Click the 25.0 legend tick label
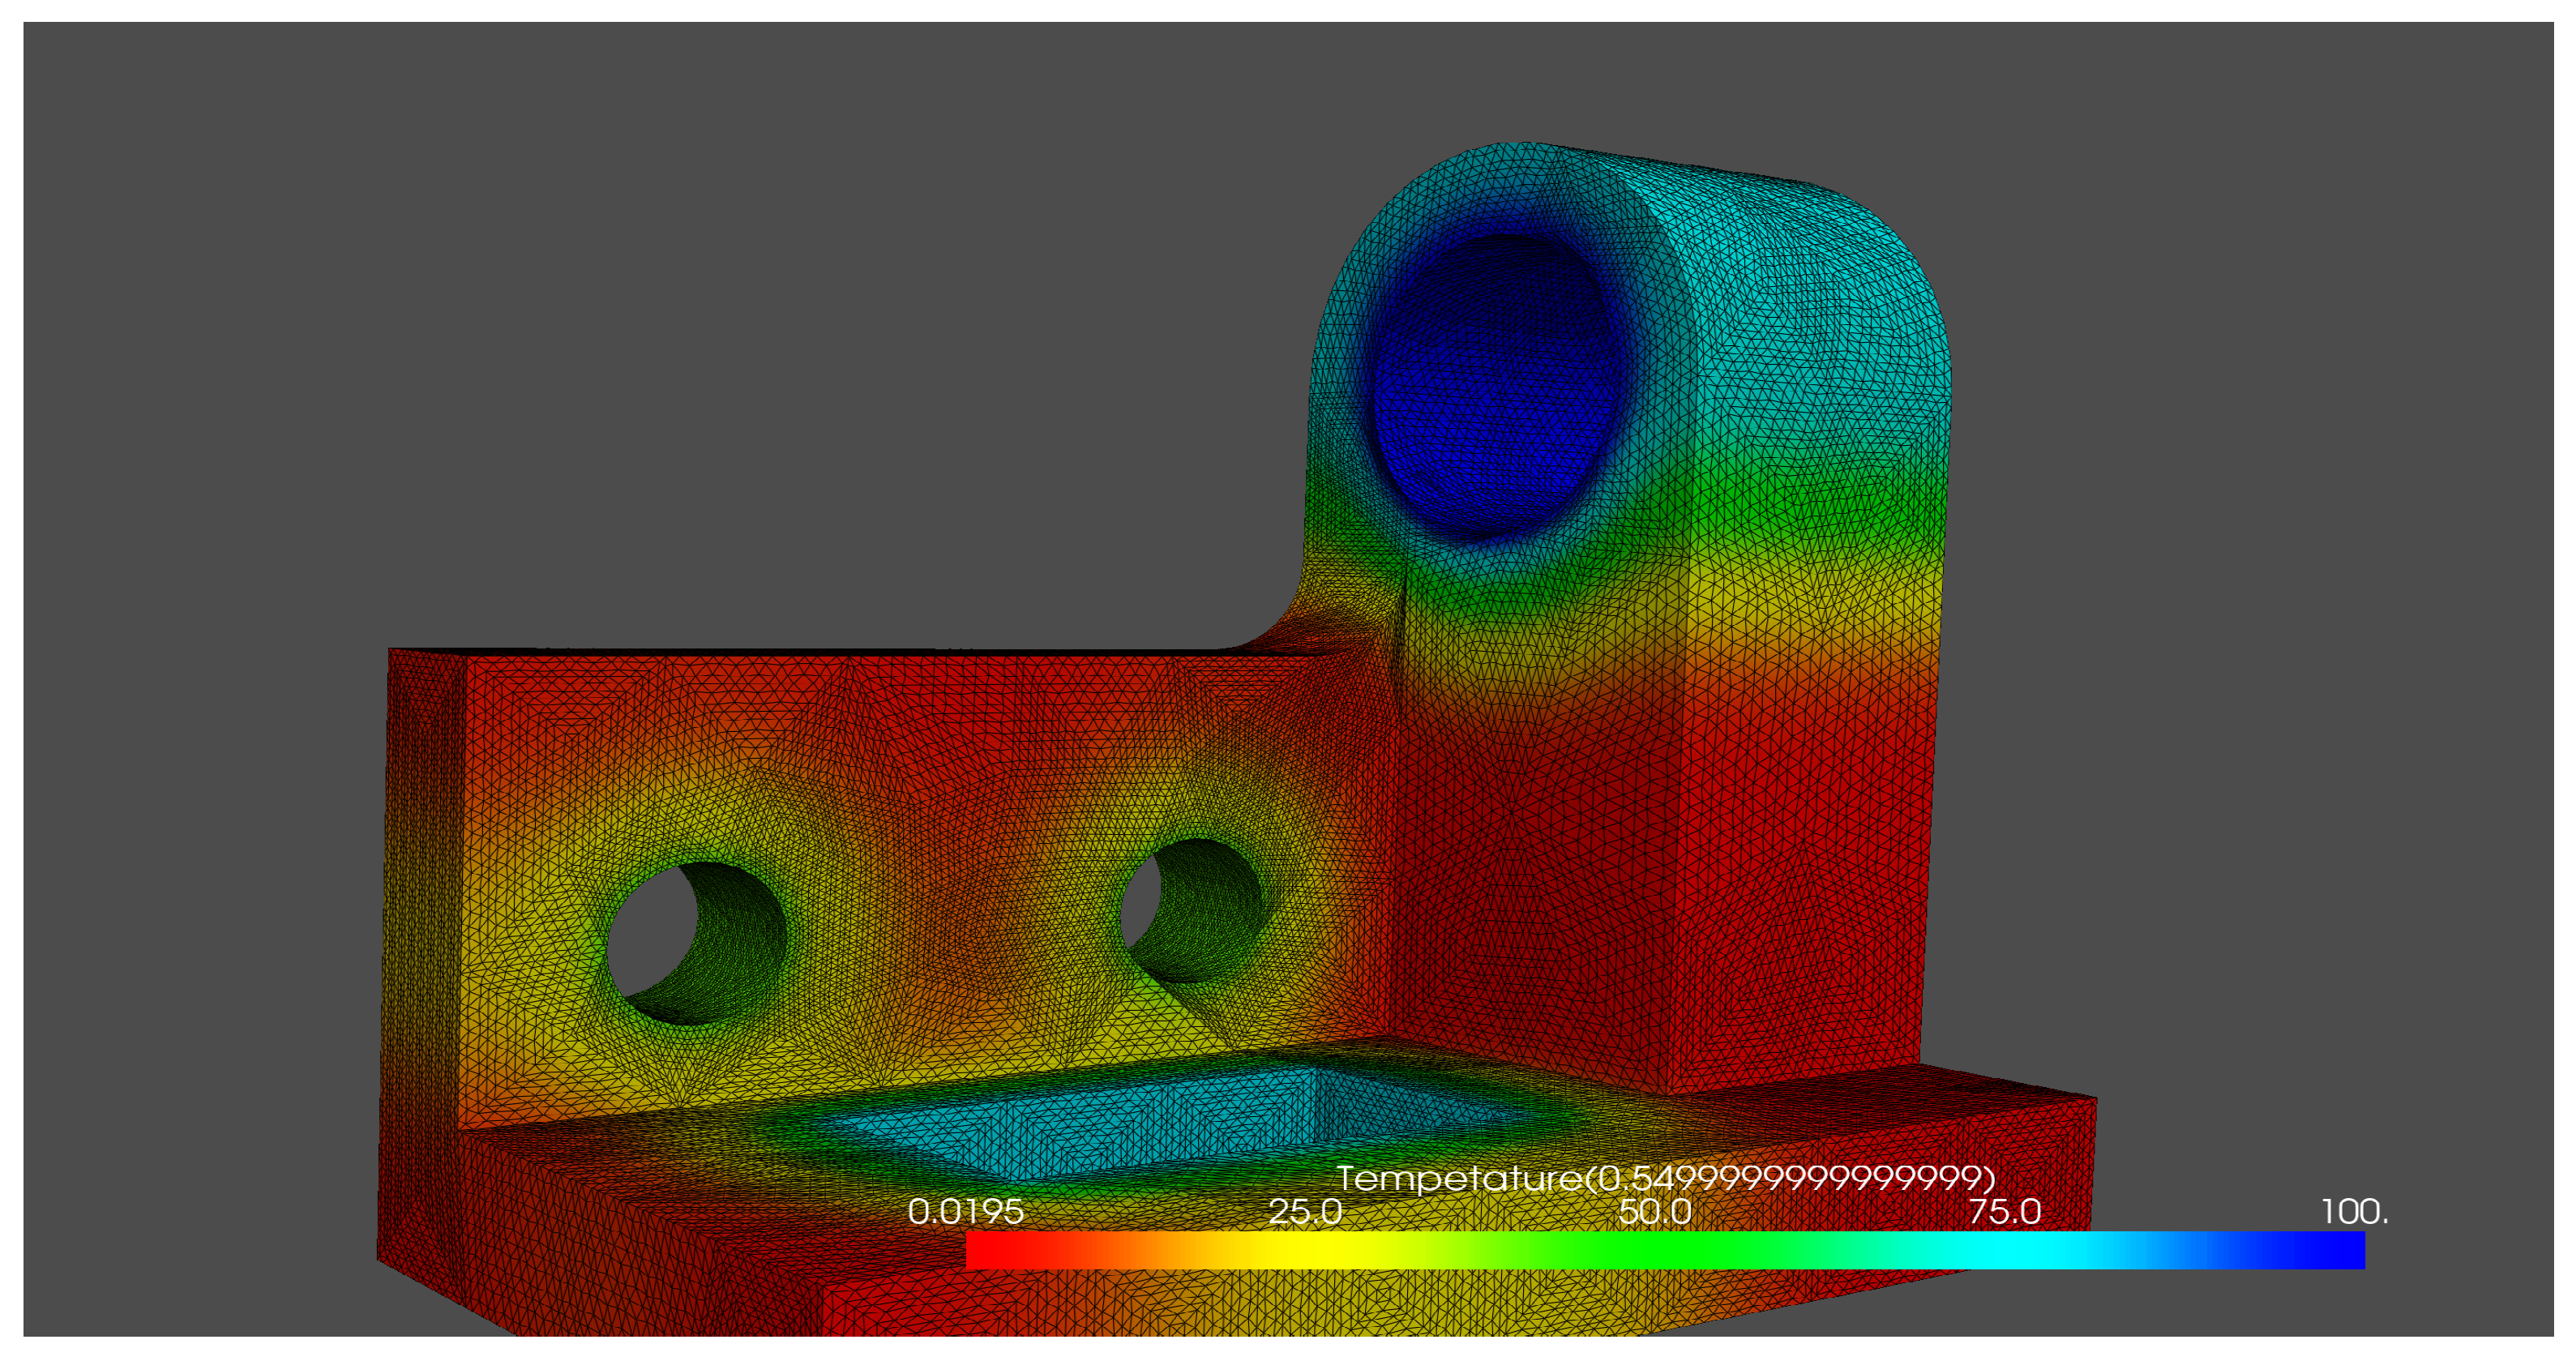 [1304, 1212]
